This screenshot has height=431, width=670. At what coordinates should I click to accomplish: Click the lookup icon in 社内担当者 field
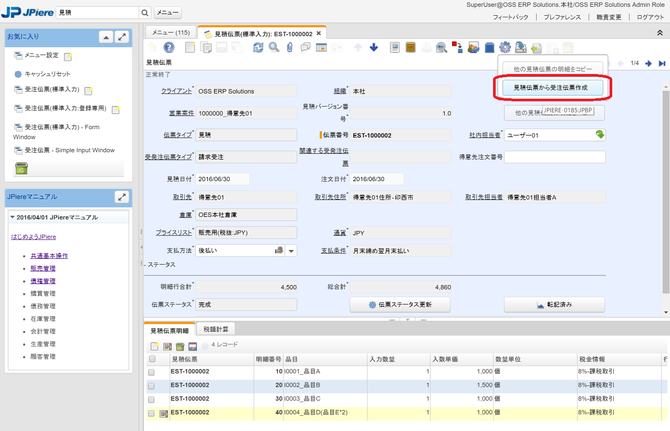coord(600,135)
